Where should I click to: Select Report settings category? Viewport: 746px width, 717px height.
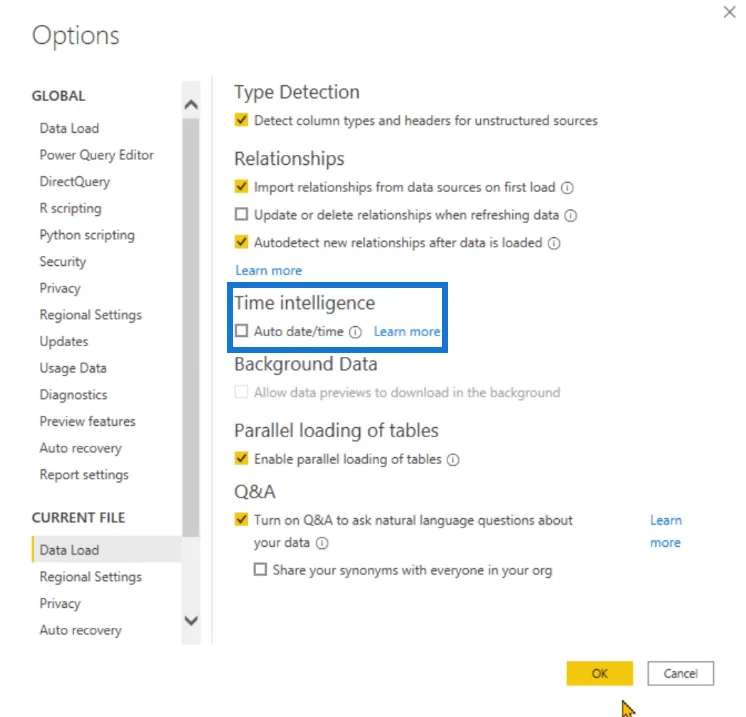84,475
